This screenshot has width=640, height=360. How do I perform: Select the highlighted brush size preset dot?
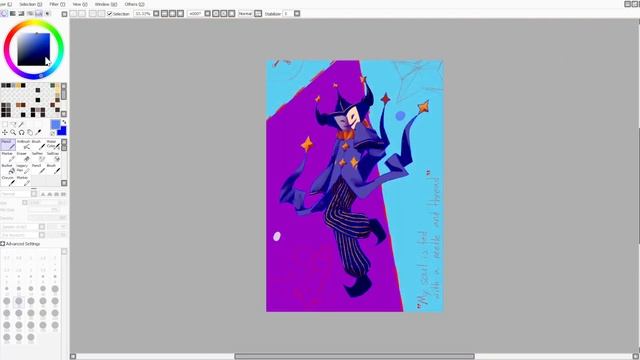click(18, 302)
